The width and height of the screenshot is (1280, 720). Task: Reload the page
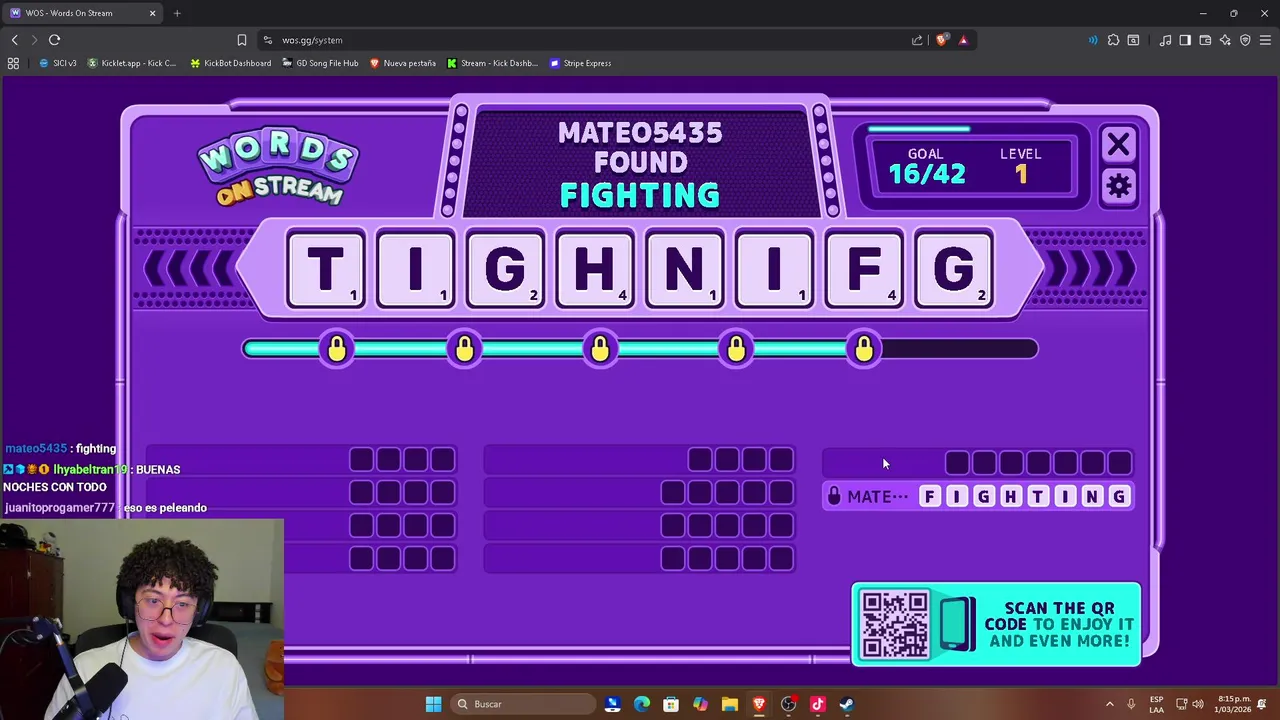point(54,40)
